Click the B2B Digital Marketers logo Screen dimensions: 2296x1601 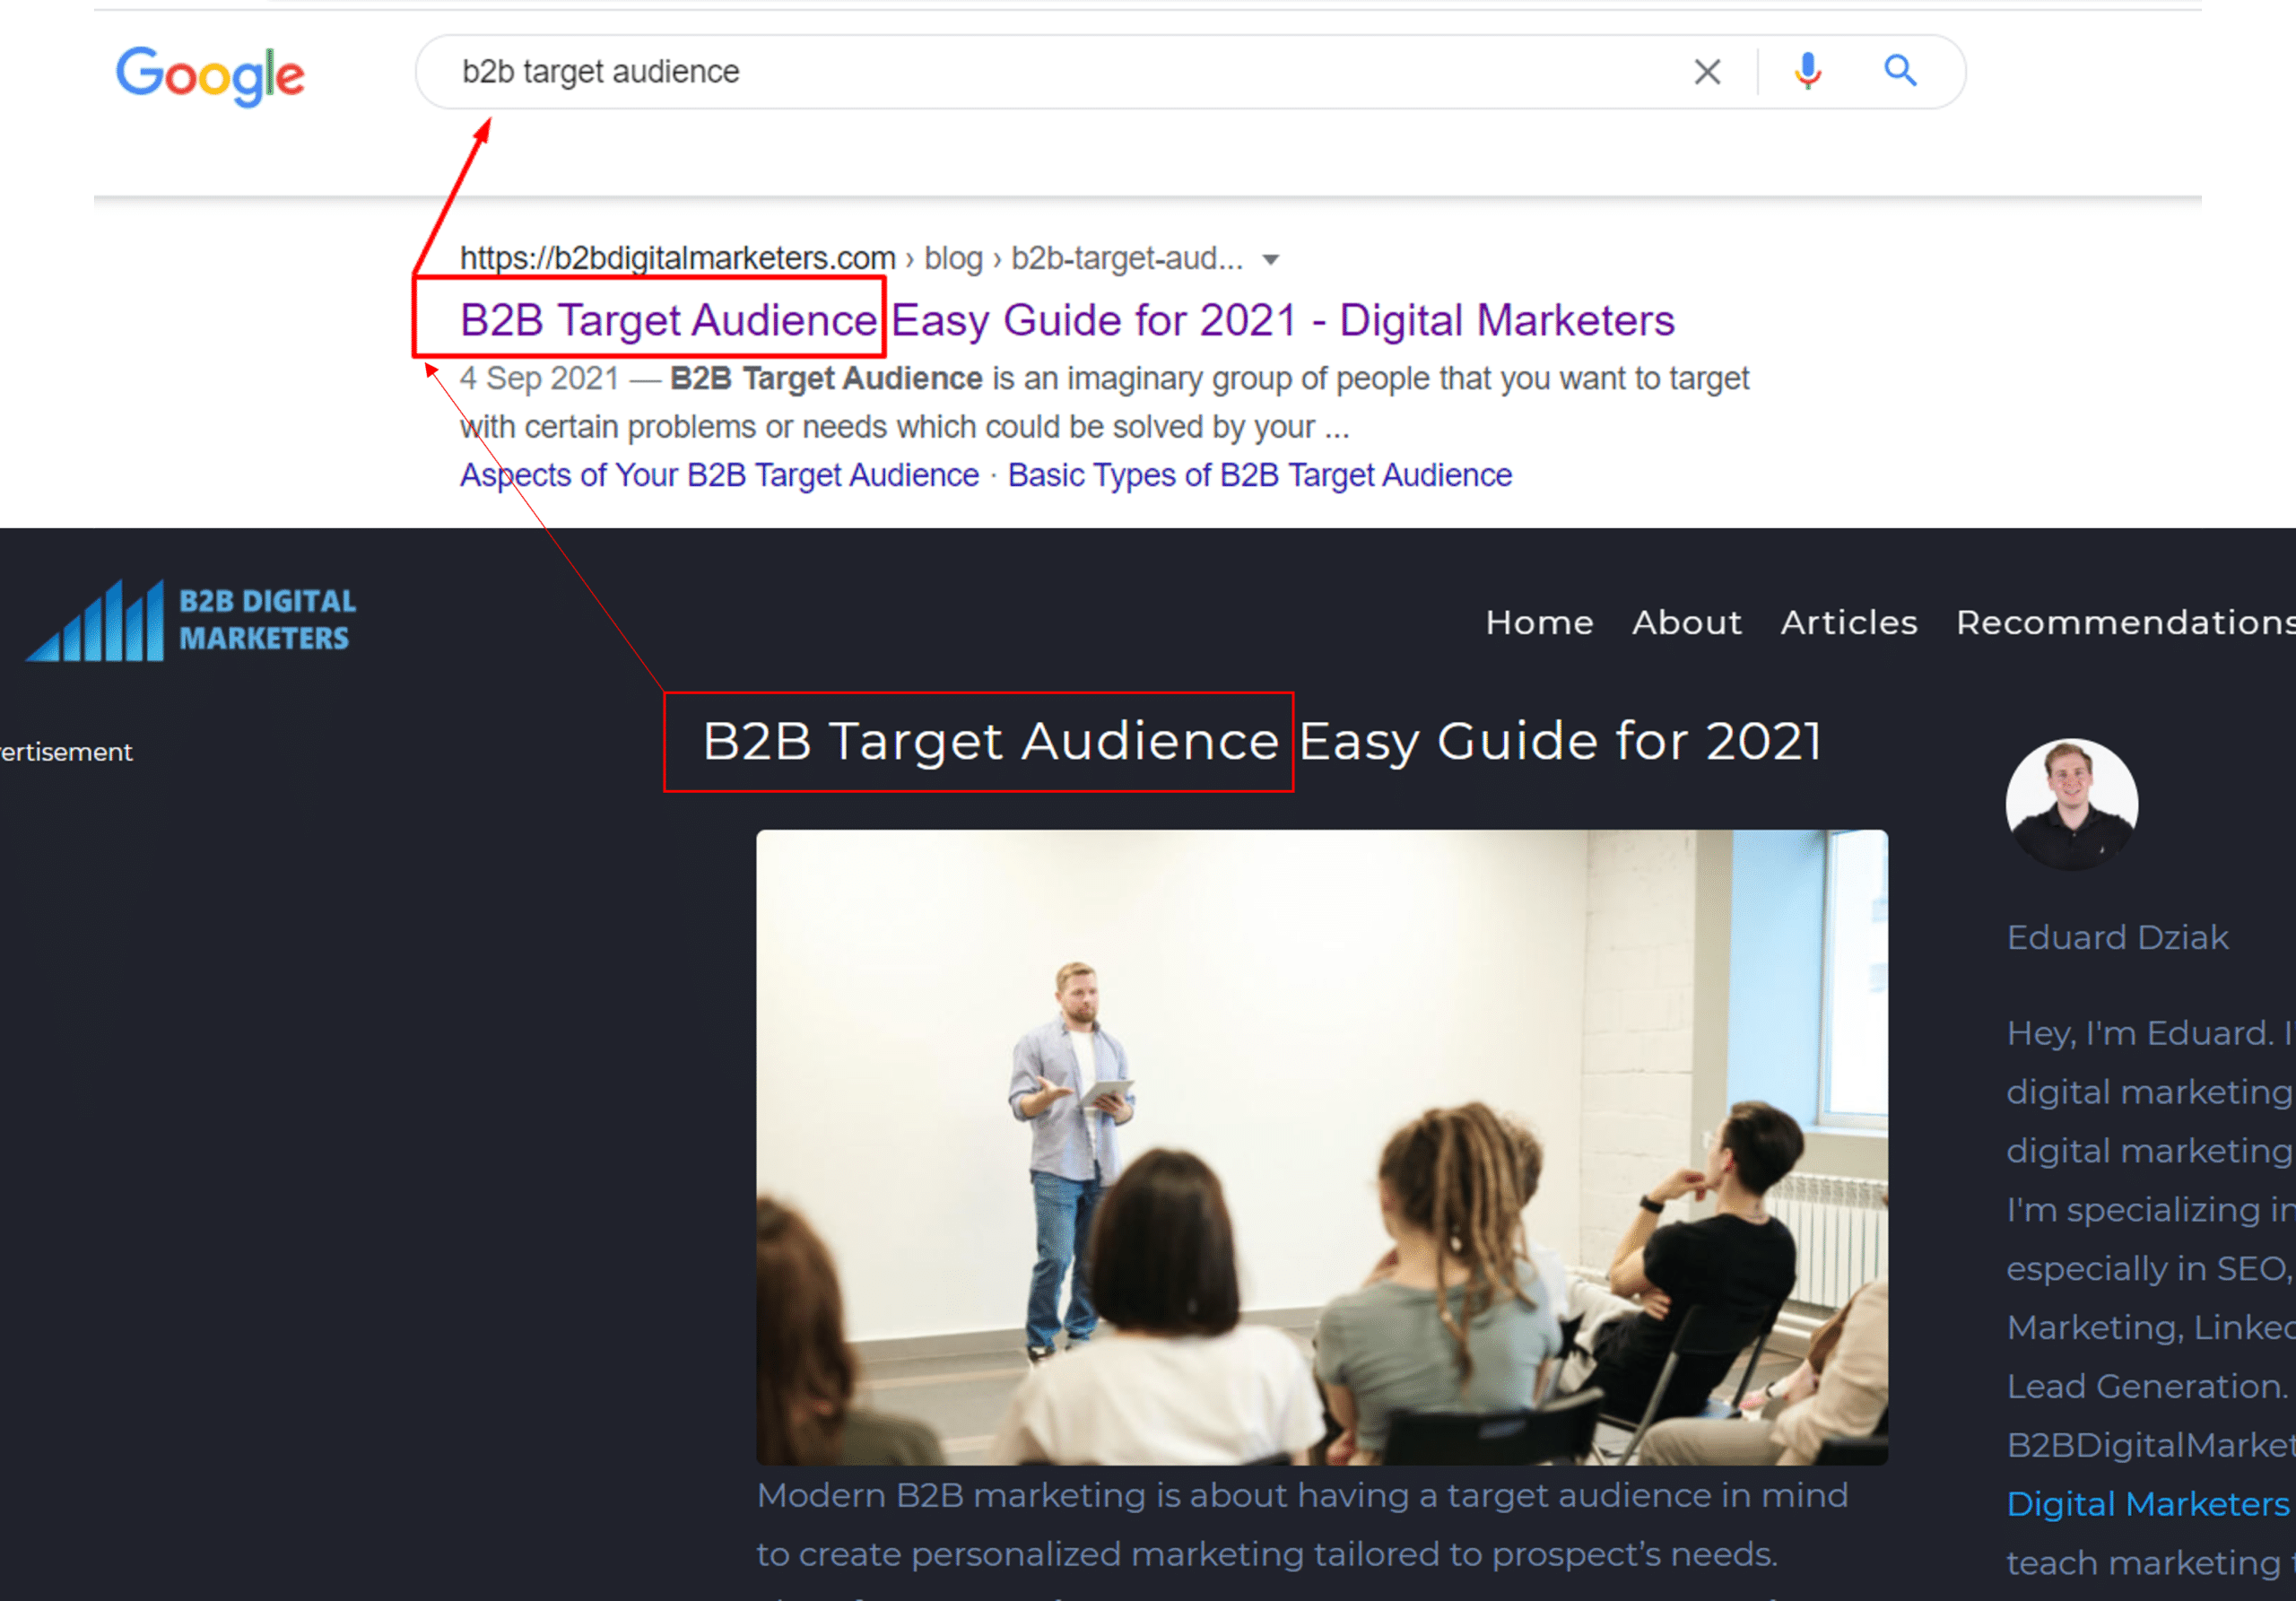pyautogui.click(x=190, y=620)
